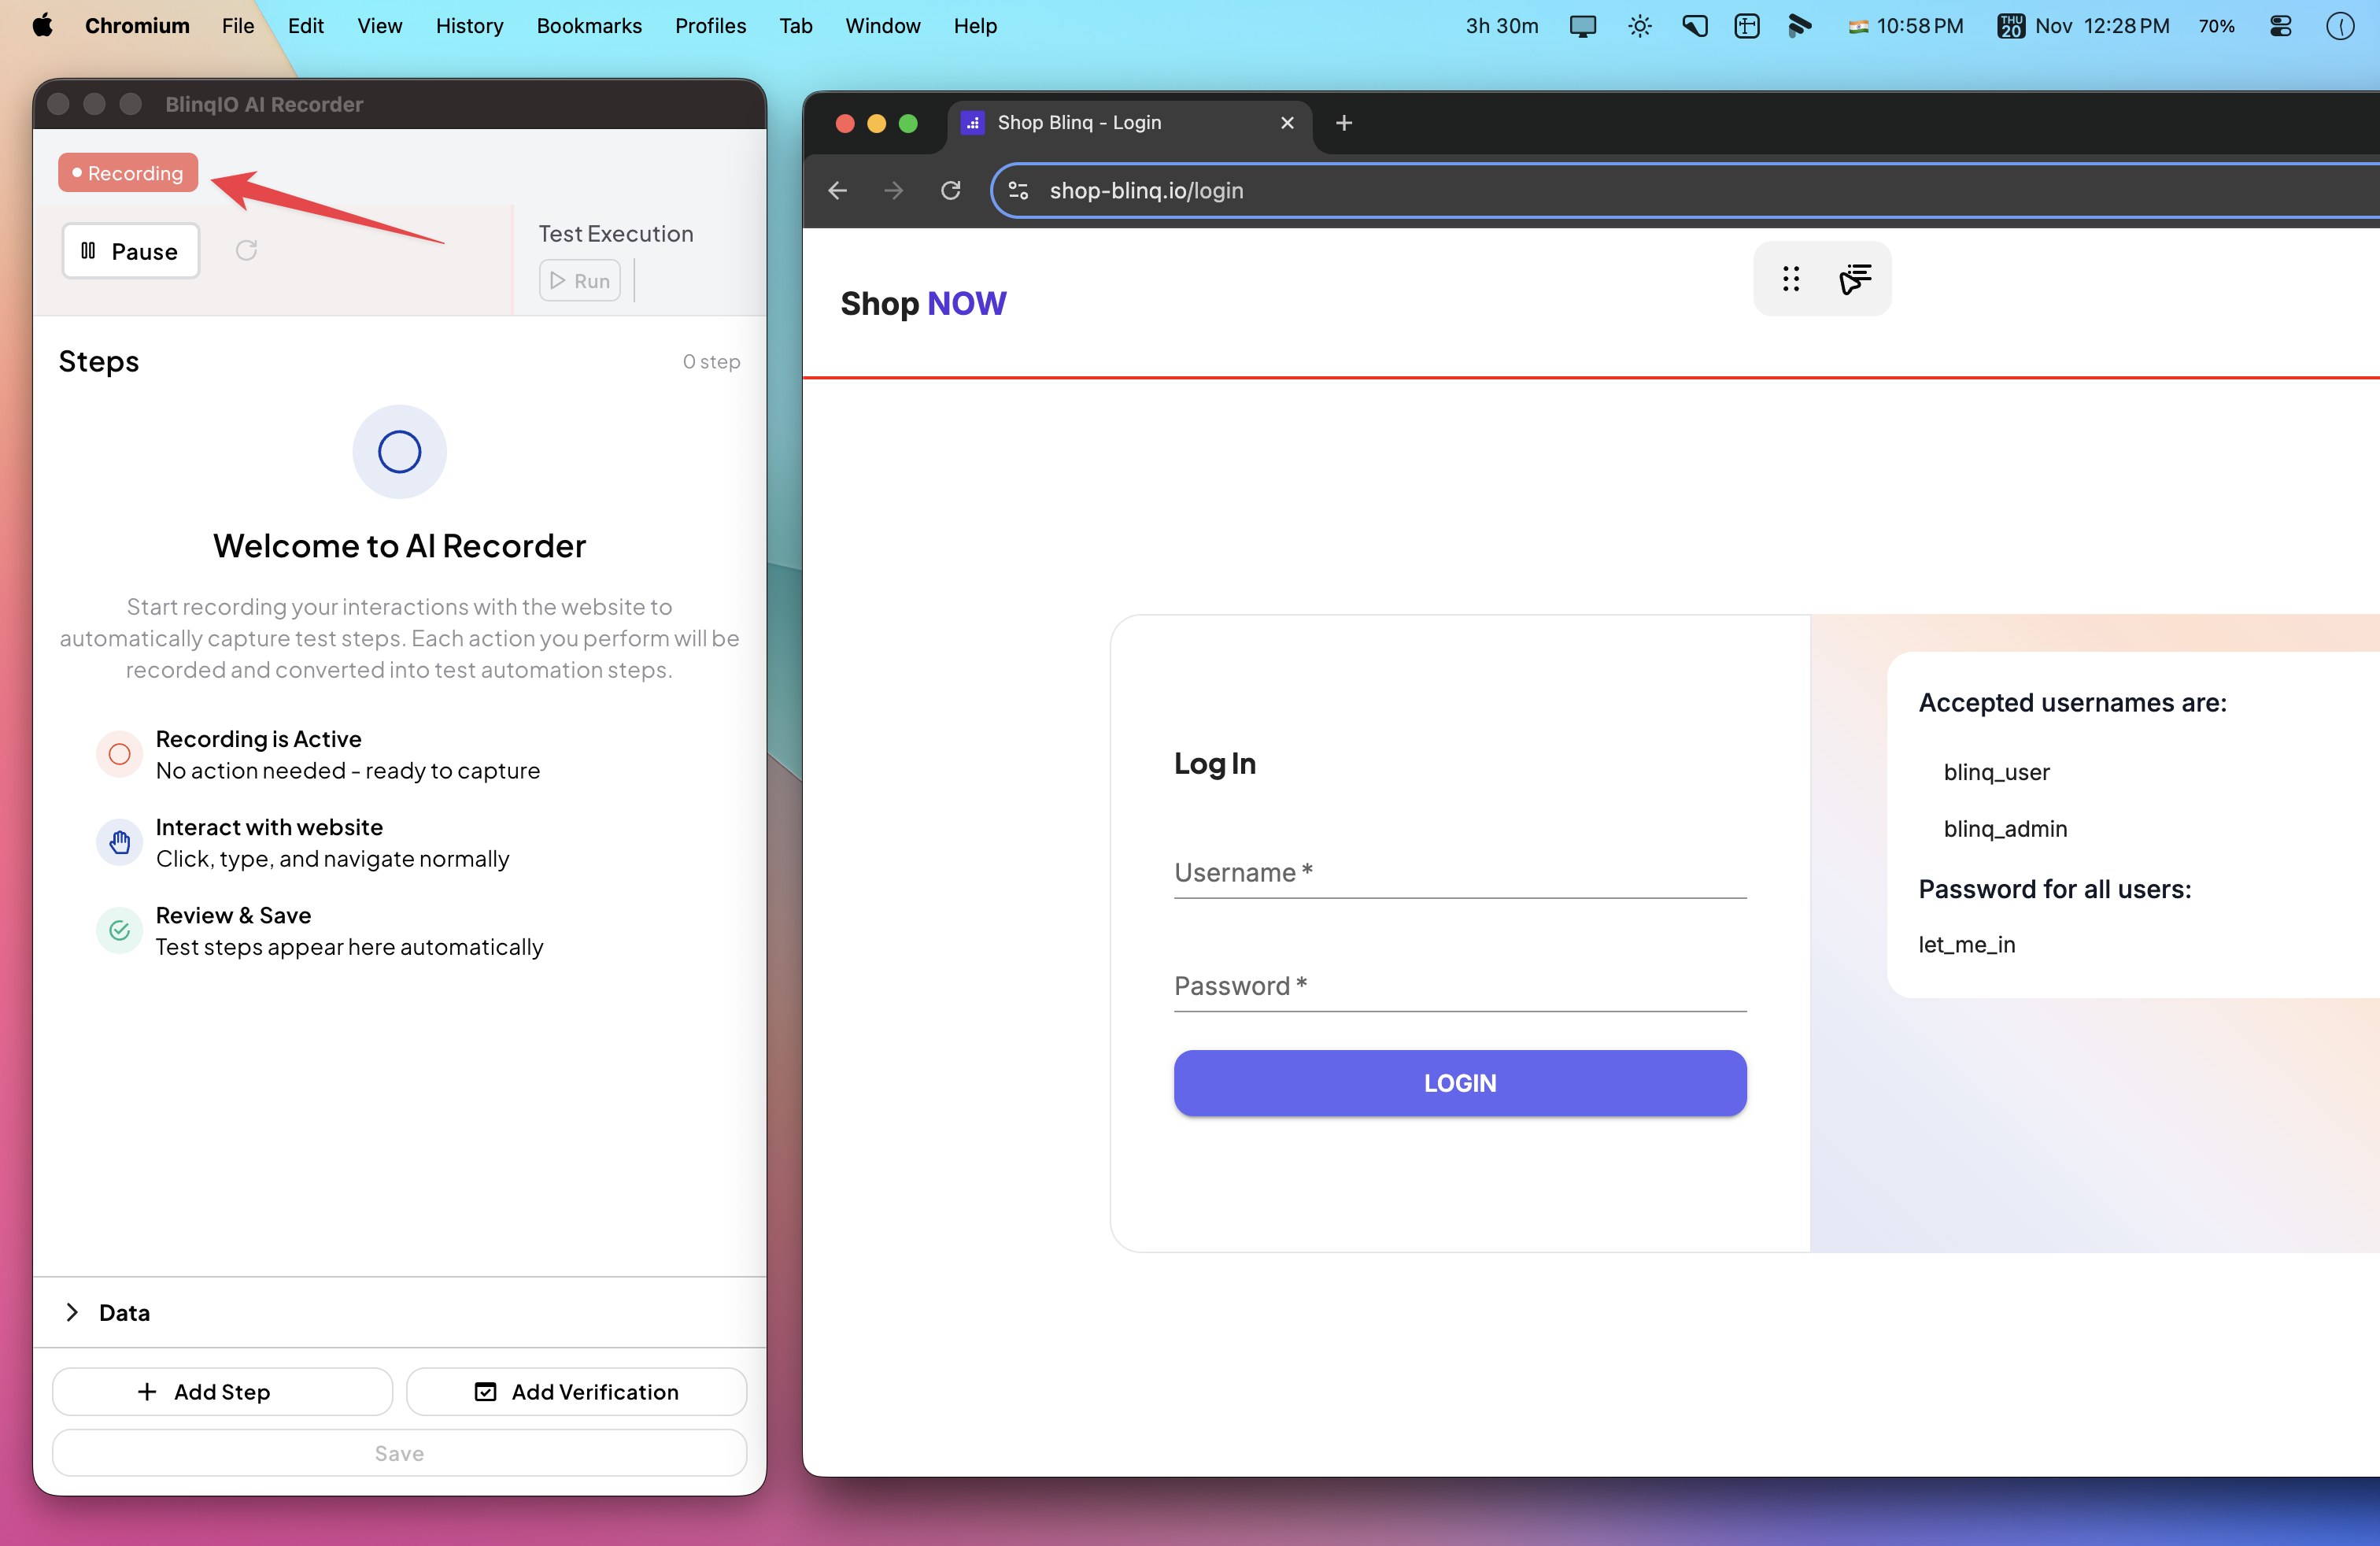
Task: Open the site information icon in address bar
Action: pos(1018,190)
